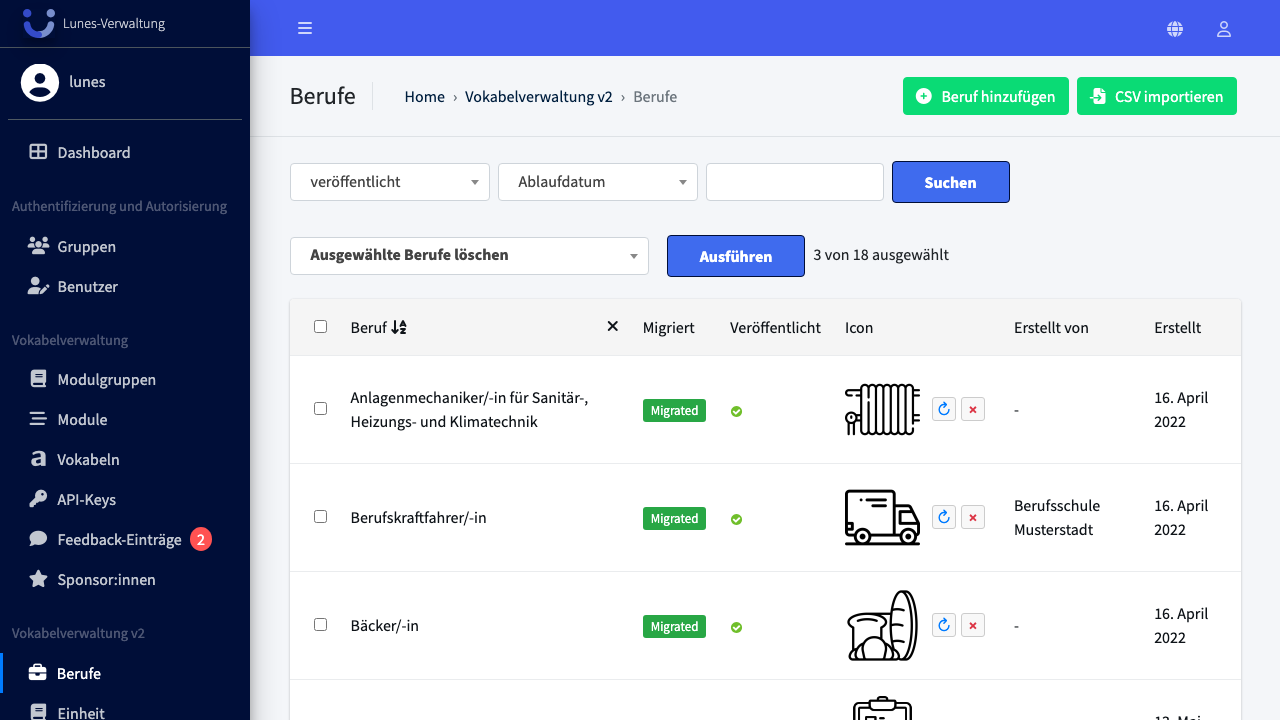Screen dimensions: 1280x720
Task: Click the bread icon thumbnail
Action: coord(882,625)
